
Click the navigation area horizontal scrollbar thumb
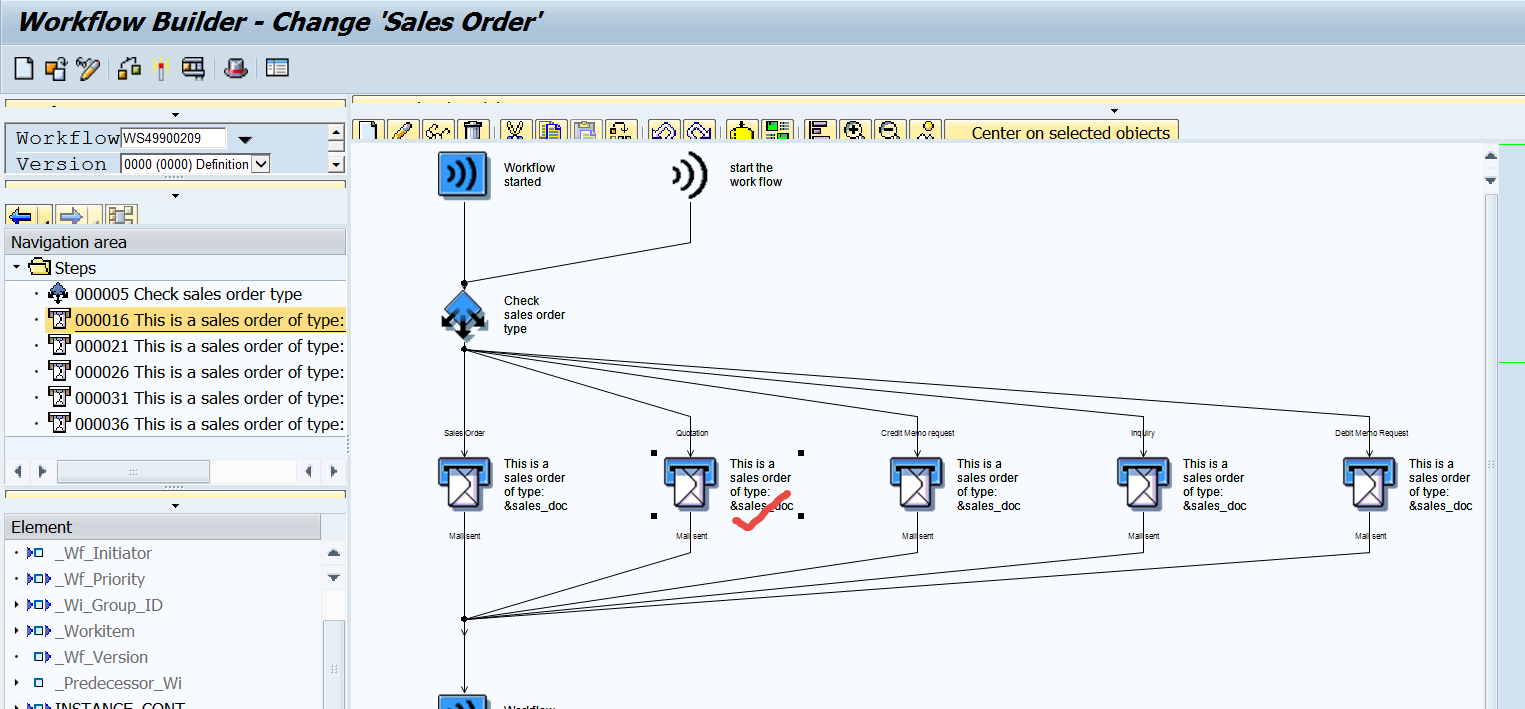[x=133, y=471]
